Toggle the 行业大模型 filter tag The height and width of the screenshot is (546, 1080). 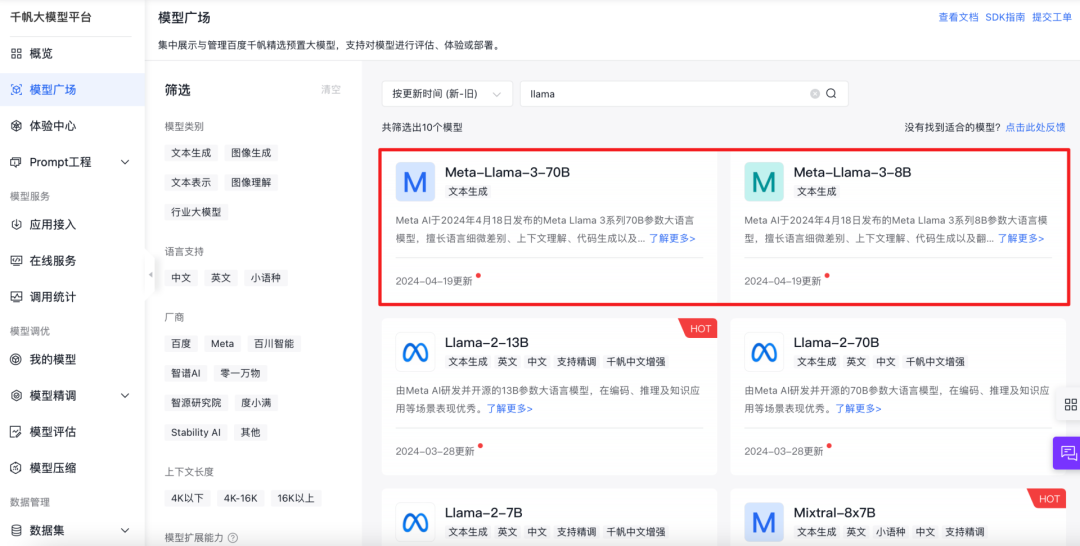(196, 212)
